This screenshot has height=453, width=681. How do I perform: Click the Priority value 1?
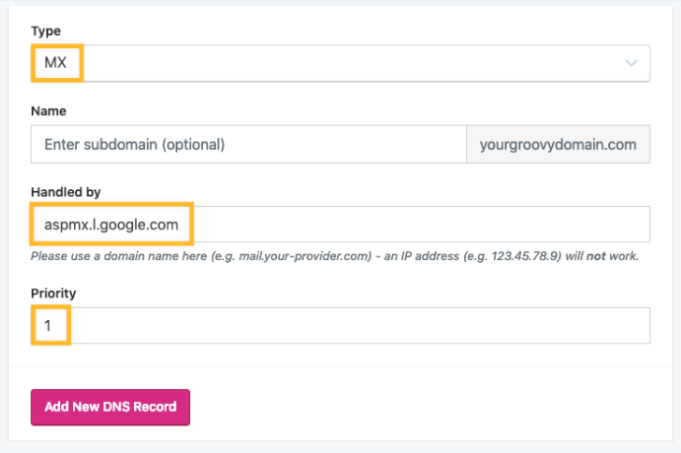point(48,326)
